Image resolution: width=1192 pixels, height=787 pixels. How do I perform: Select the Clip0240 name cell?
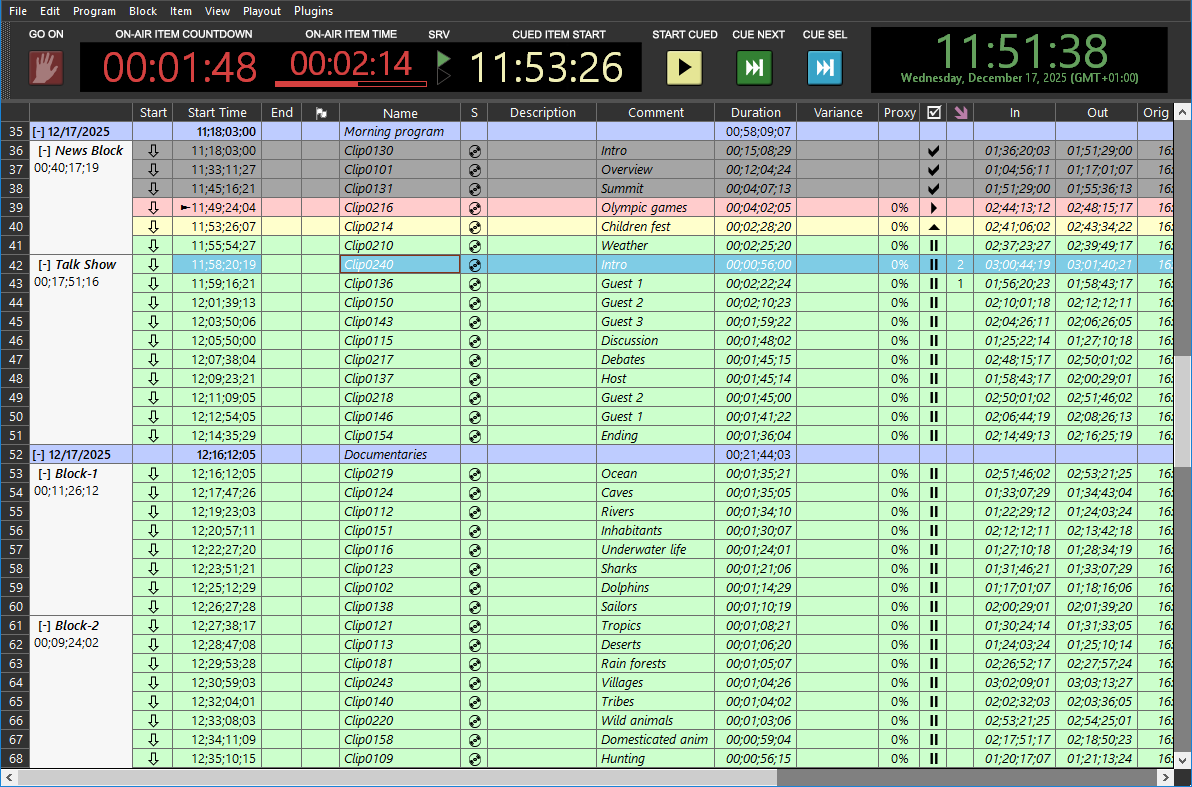tap(399, 265)
